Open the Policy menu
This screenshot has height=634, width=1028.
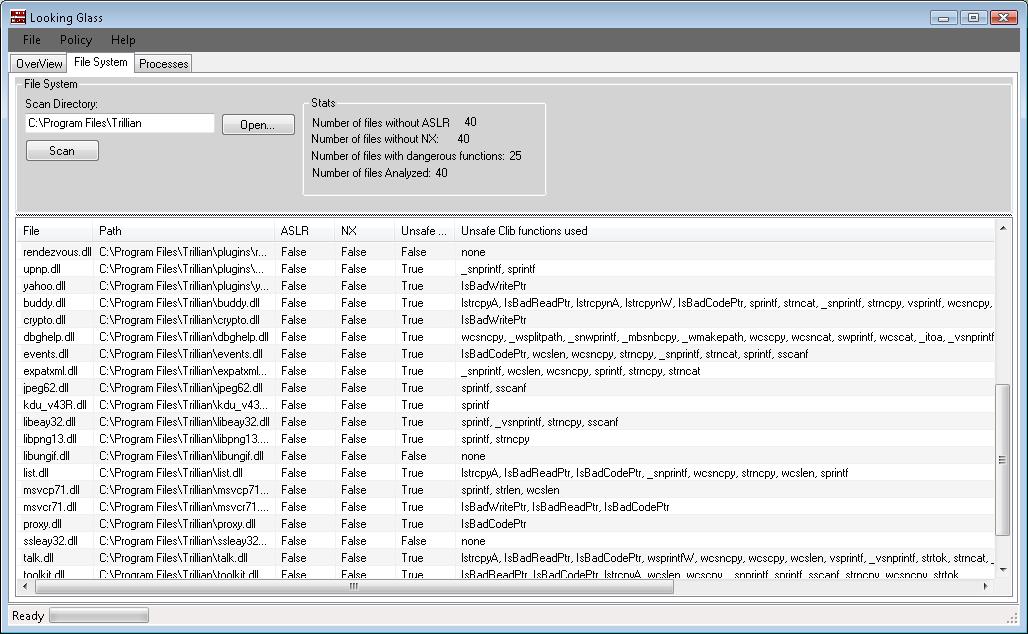(76, 40)
